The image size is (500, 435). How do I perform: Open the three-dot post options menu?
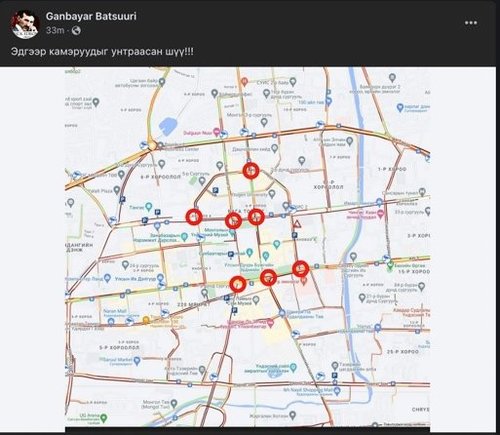pos(471,23)
